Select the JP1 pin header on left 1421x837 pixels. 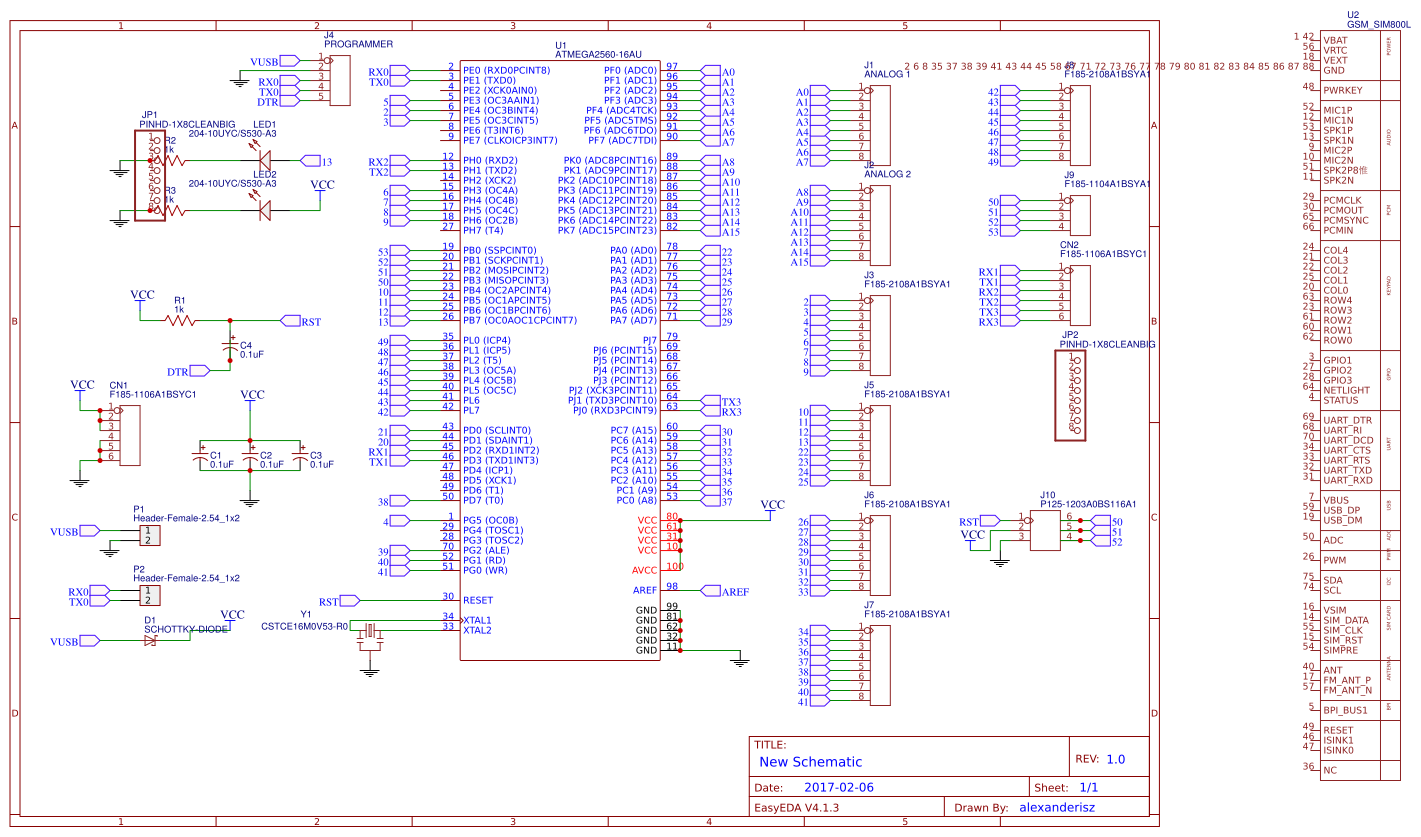(151, 175)
